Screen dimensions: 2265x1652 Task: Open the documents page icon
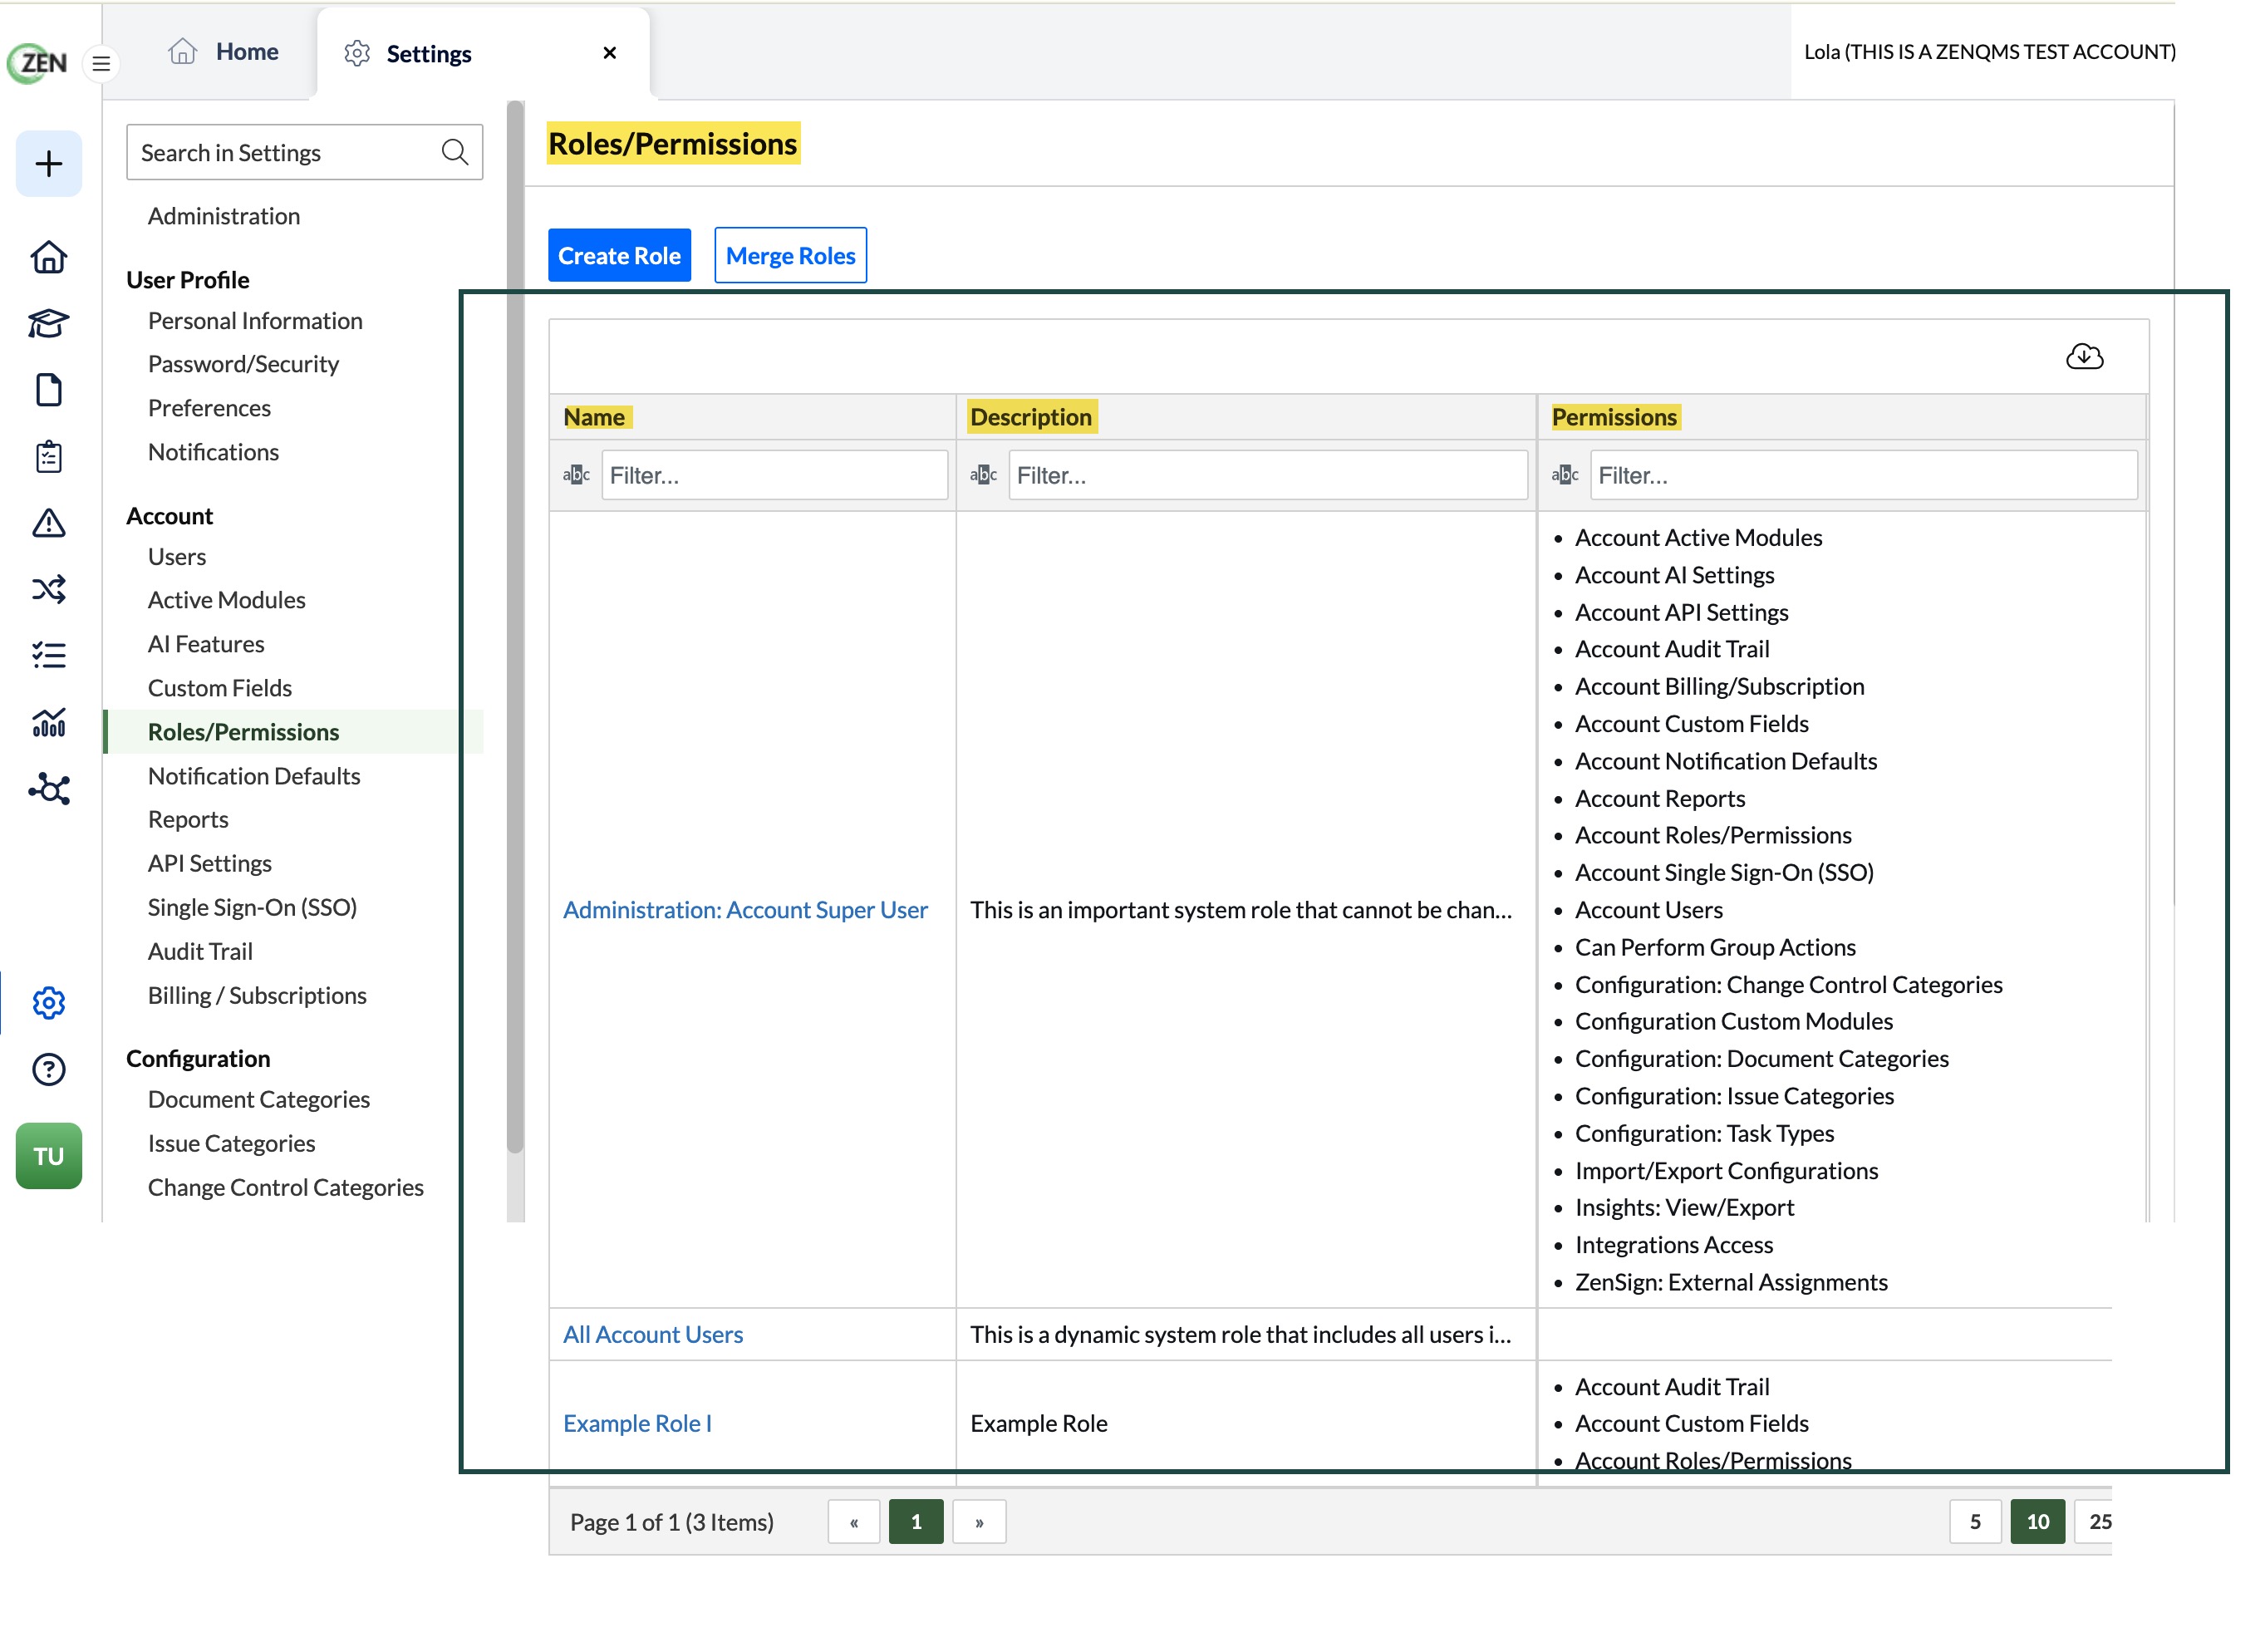48,390
